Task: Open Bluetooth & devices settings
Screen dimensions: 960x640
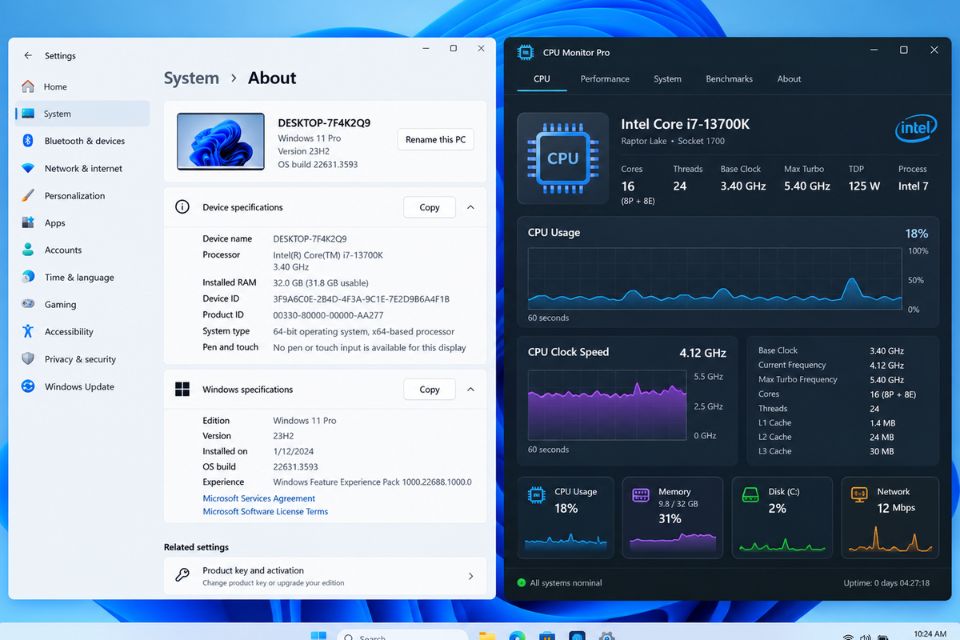Action: (x=82, y=141)
